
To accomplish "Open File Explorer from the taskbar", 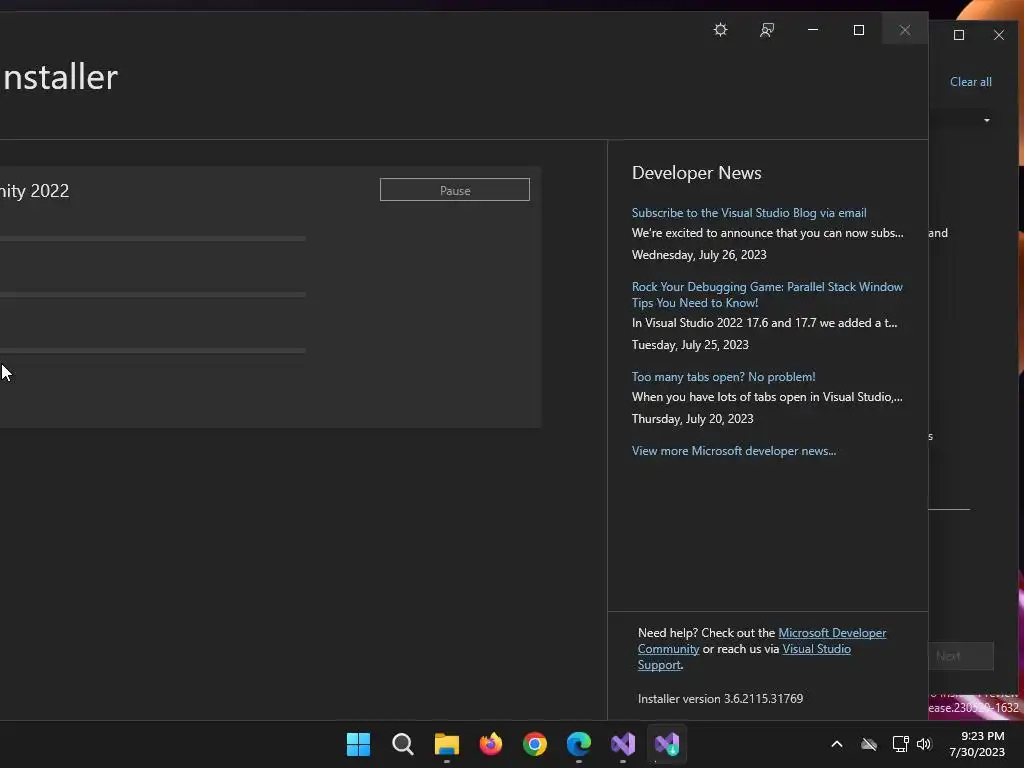I will coord(447,744).
